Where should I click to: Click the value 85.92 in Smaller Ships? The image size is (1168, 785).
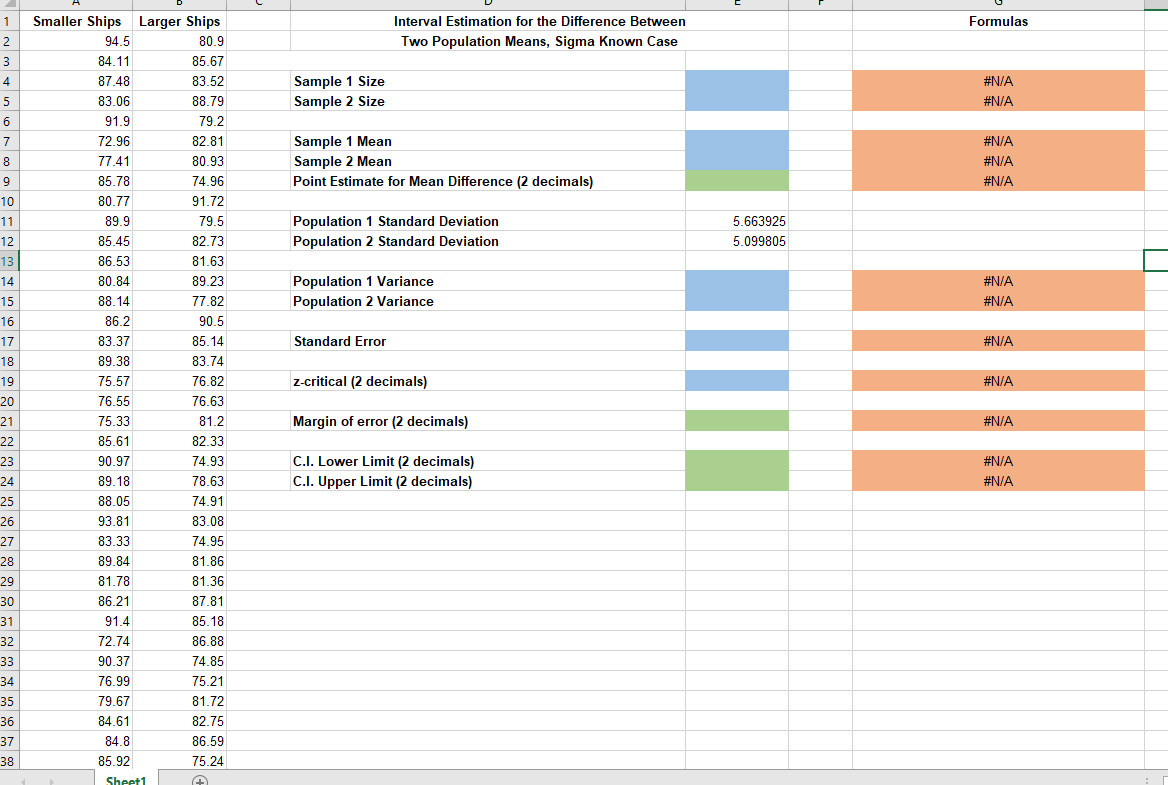click(113, 761)
